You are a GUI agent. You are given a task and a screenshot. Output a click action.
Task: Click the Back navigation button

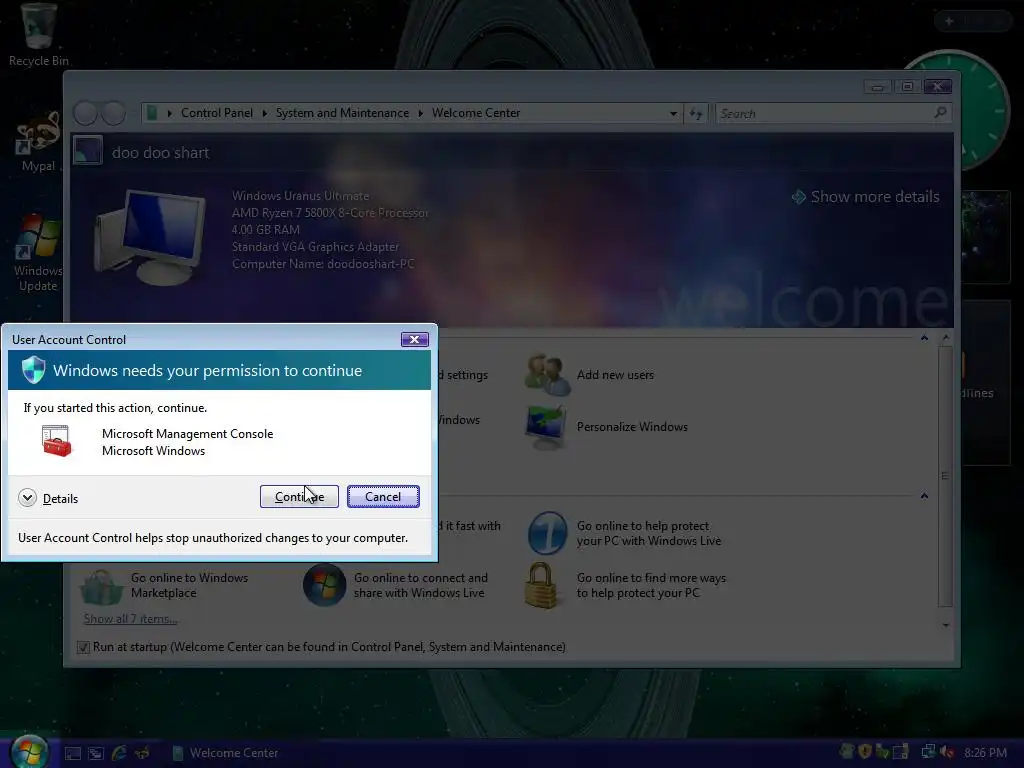[86, 113]
